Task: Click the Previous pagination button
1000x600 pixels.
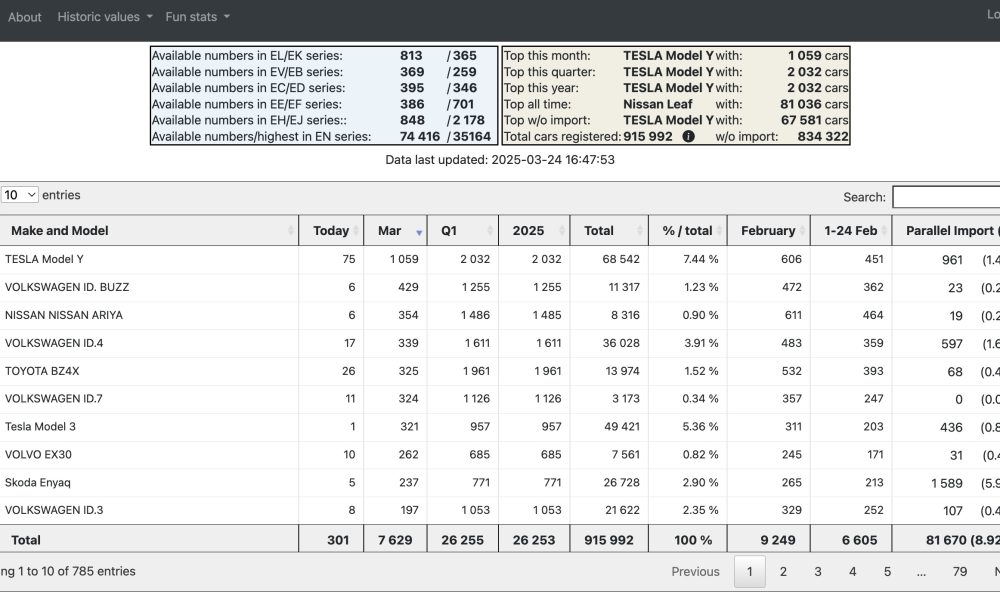Action: pyautogui.click(x=695, y=571)
